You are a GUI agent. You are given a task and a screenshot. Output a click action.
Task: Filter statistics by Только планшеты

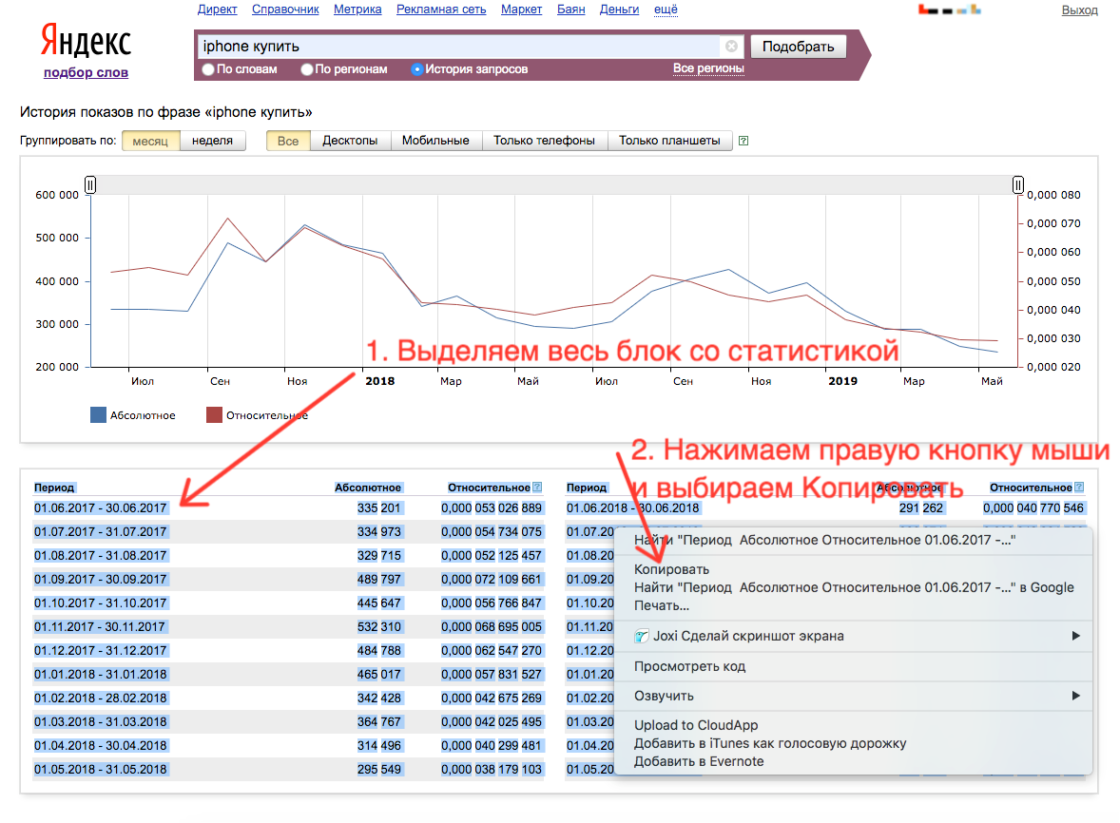click(669, 141)
